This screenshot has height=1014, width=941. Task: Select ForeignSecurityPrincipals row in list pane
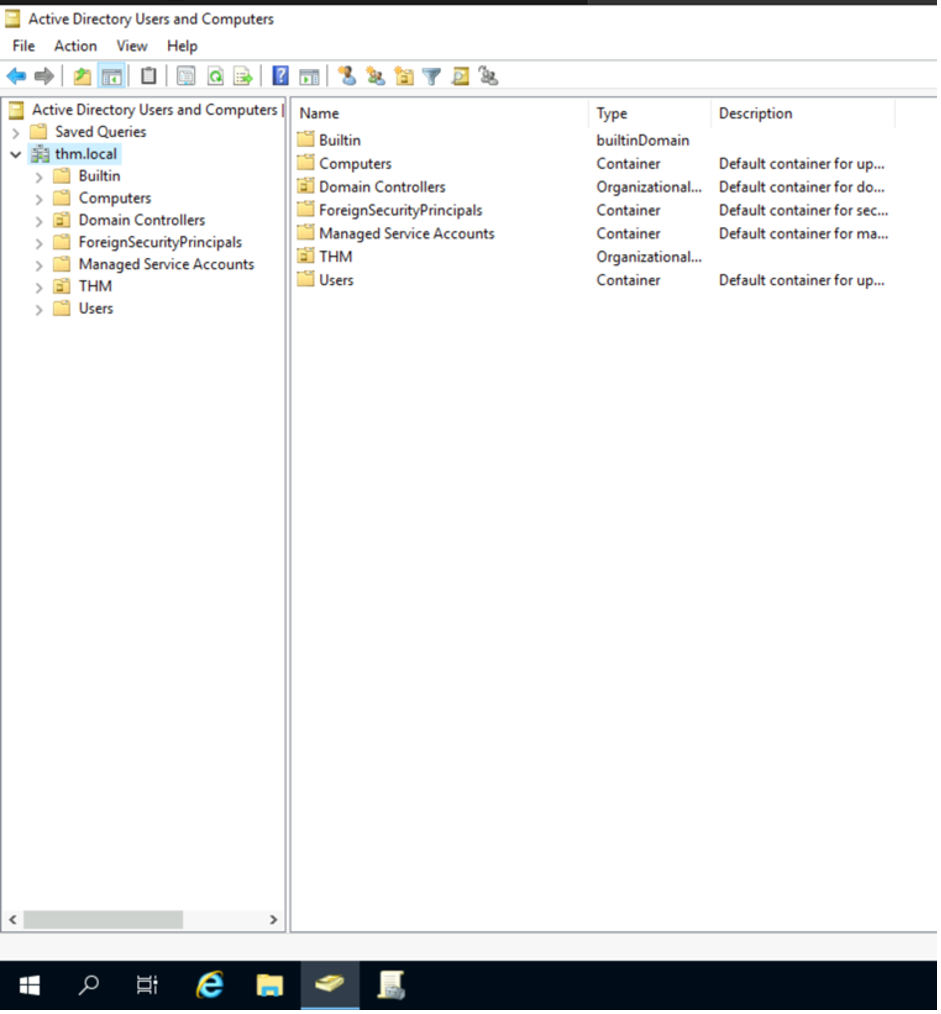click(593, 210)
